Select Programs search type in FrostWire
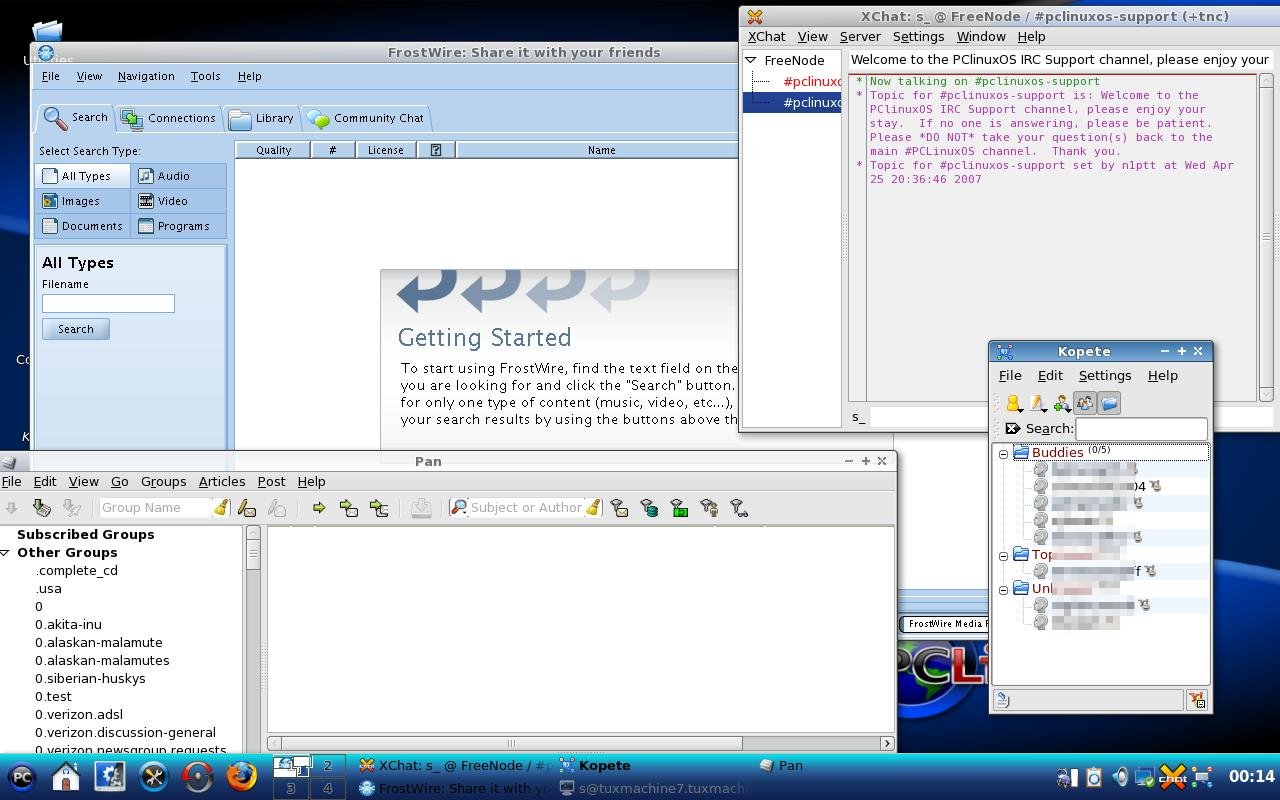Viewport: 1280px width, 800px height. 180,226
